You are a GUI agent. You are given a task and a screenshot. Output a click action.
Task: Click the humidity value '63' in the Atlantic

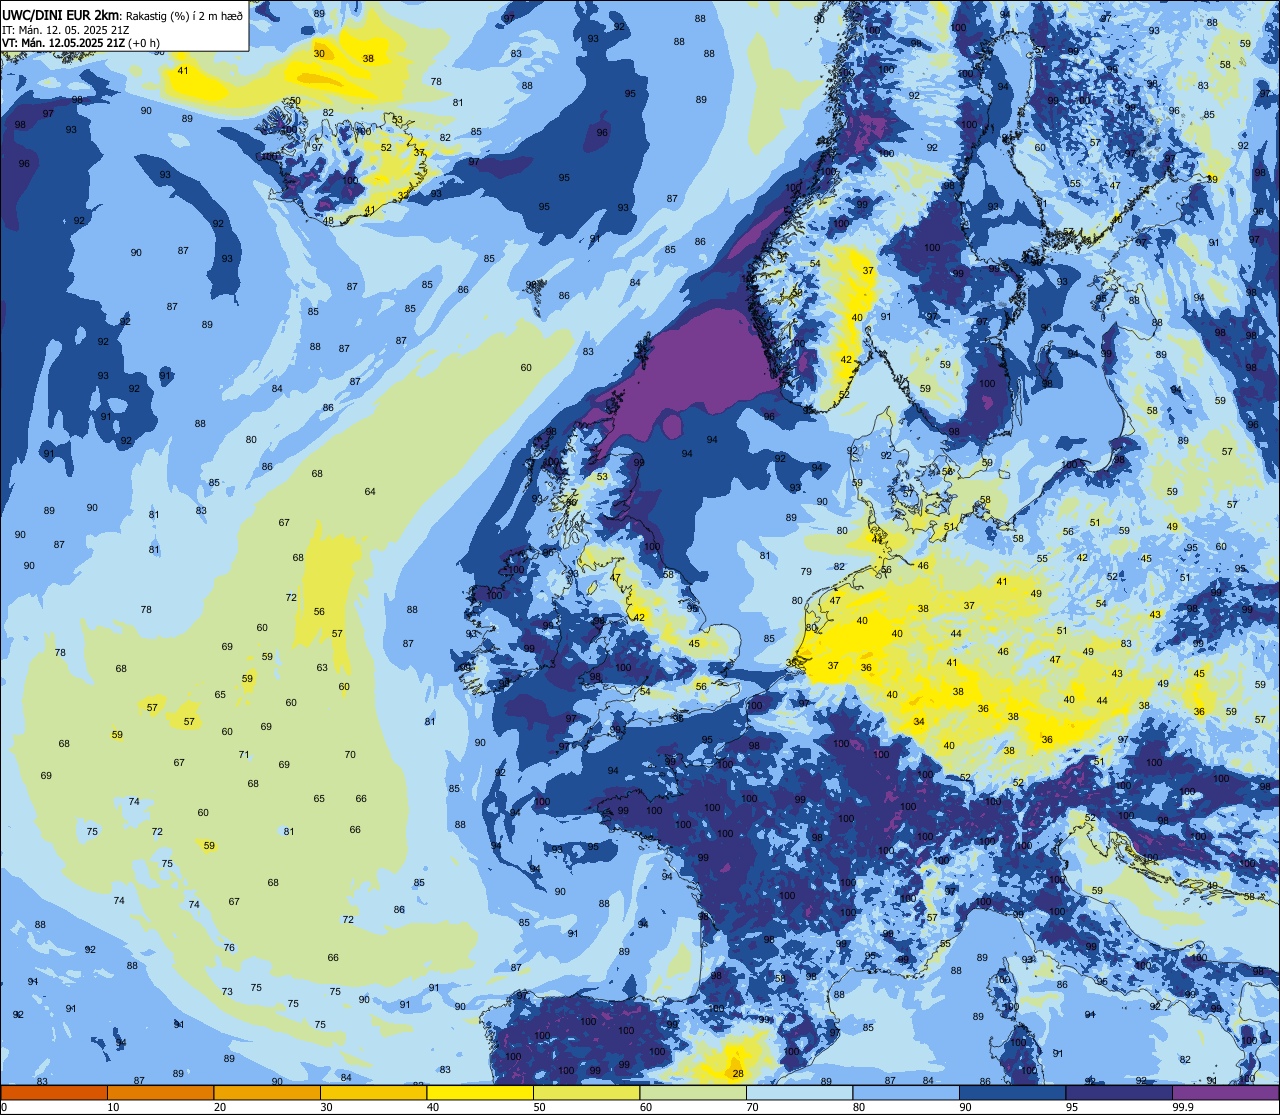click(x=322, y=667)
